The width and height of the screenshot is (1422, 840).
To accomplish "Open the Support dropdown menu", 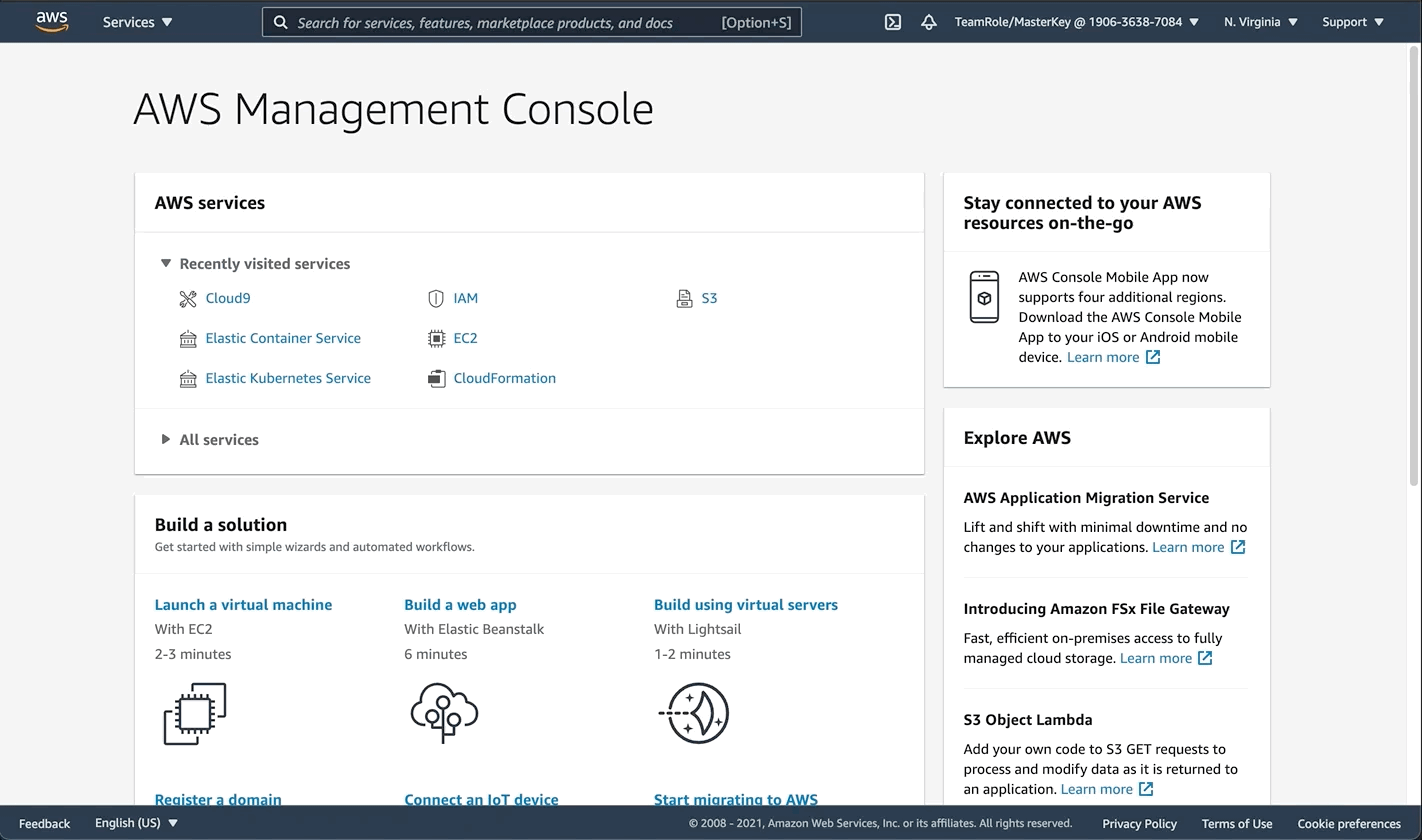I will [1353, 22].
